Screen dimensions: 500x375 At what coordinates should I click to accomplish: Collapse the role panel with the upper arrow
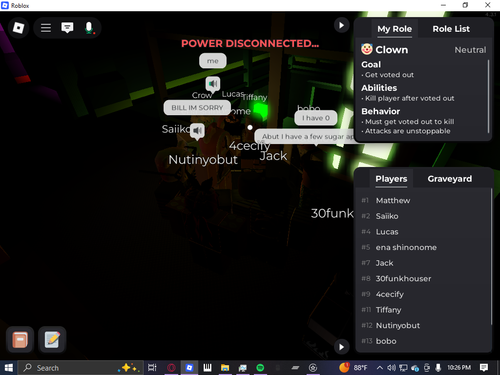[341, 25]
